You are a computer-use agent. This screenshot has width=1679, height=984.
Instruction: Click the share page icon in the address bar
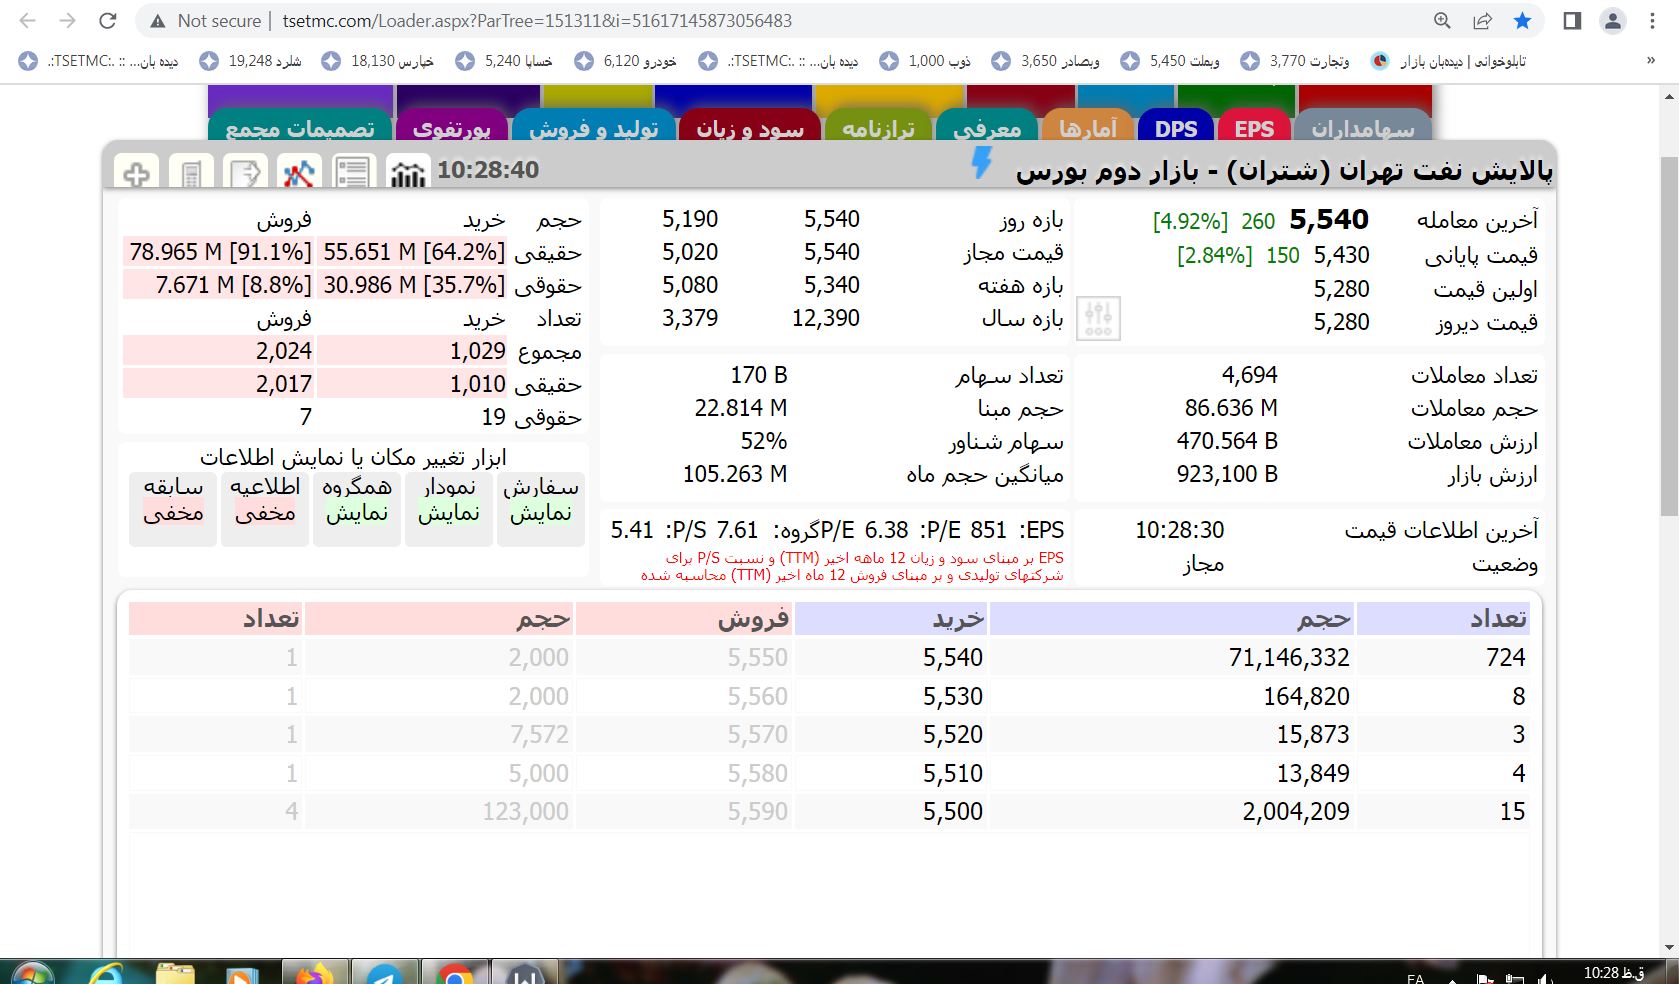click(1482, 20)
